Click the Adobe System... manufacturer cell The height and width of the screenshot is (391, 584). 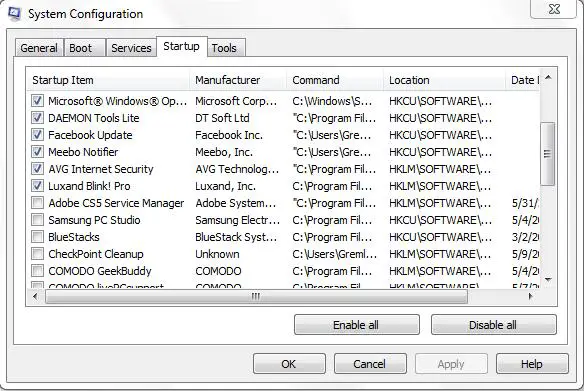[x=236, y=203]
